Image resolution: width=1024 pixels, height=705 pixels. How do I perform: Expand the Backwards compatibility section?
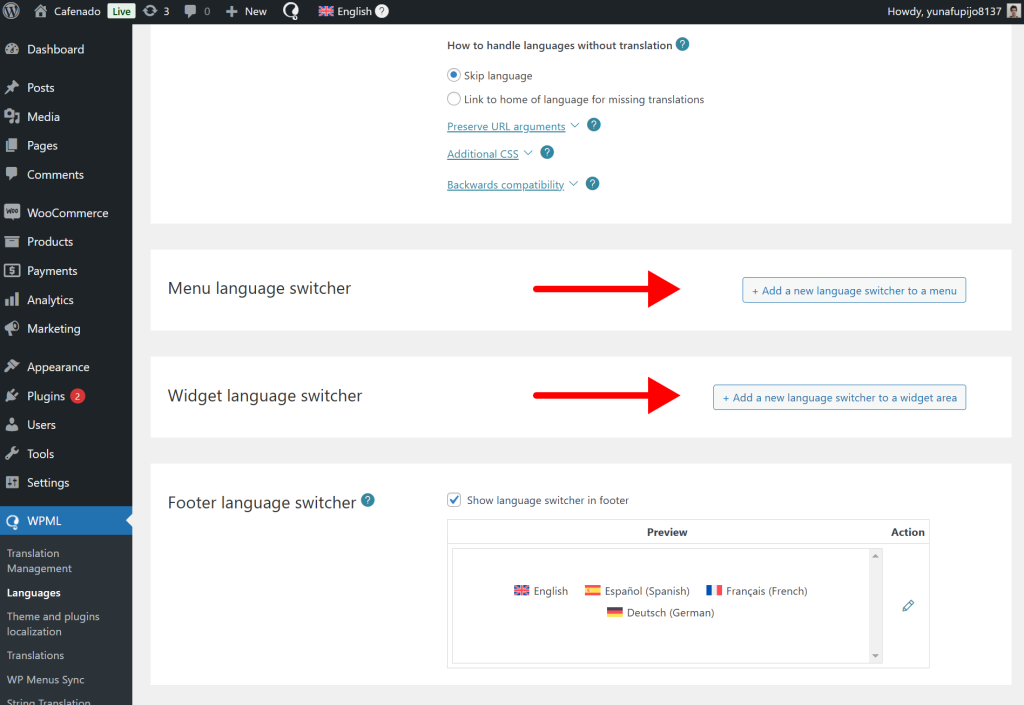pyautogui.click(x=505, y=184)
